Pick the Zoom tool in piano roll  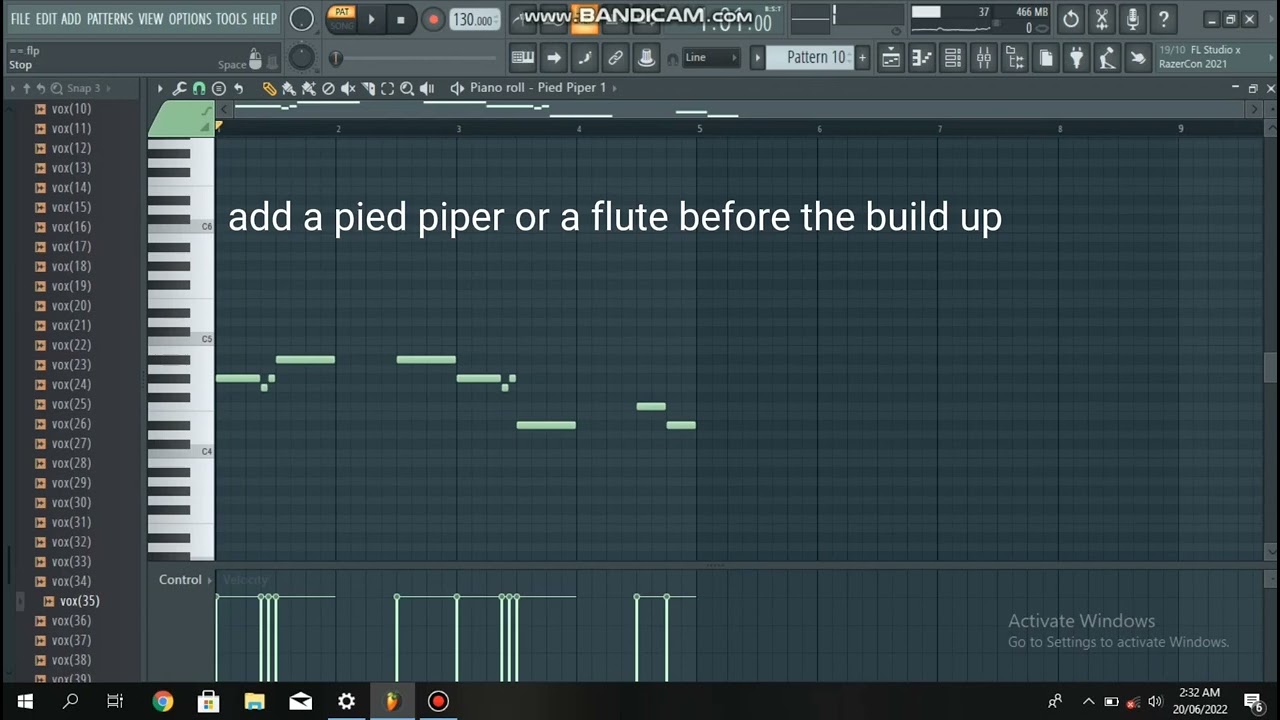tap(407, 88)
